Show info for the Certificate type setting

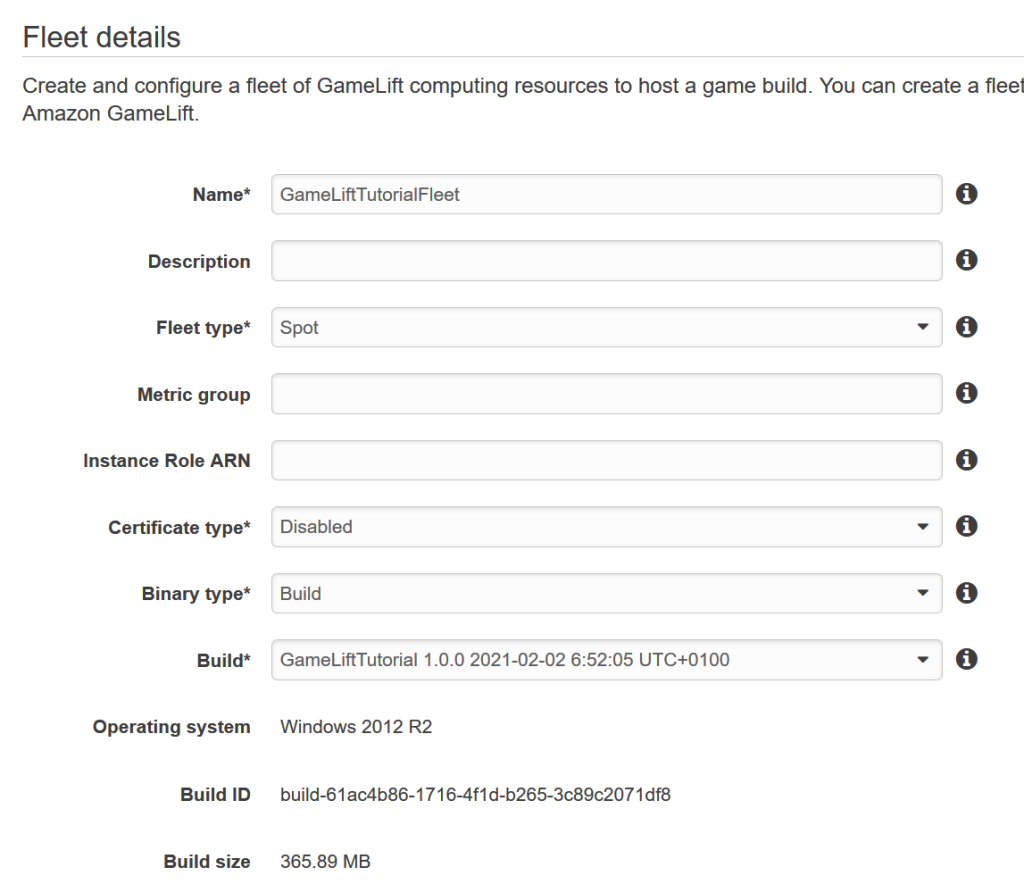(966, 526)
